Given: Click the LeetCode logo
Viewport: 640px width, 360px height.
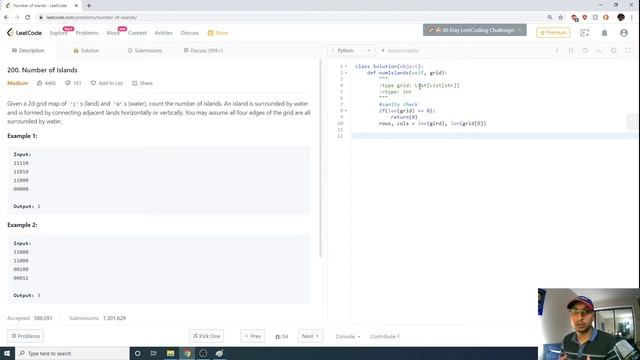Looking at the screenshot, I should pyautogui.click(x=24, y=33).
